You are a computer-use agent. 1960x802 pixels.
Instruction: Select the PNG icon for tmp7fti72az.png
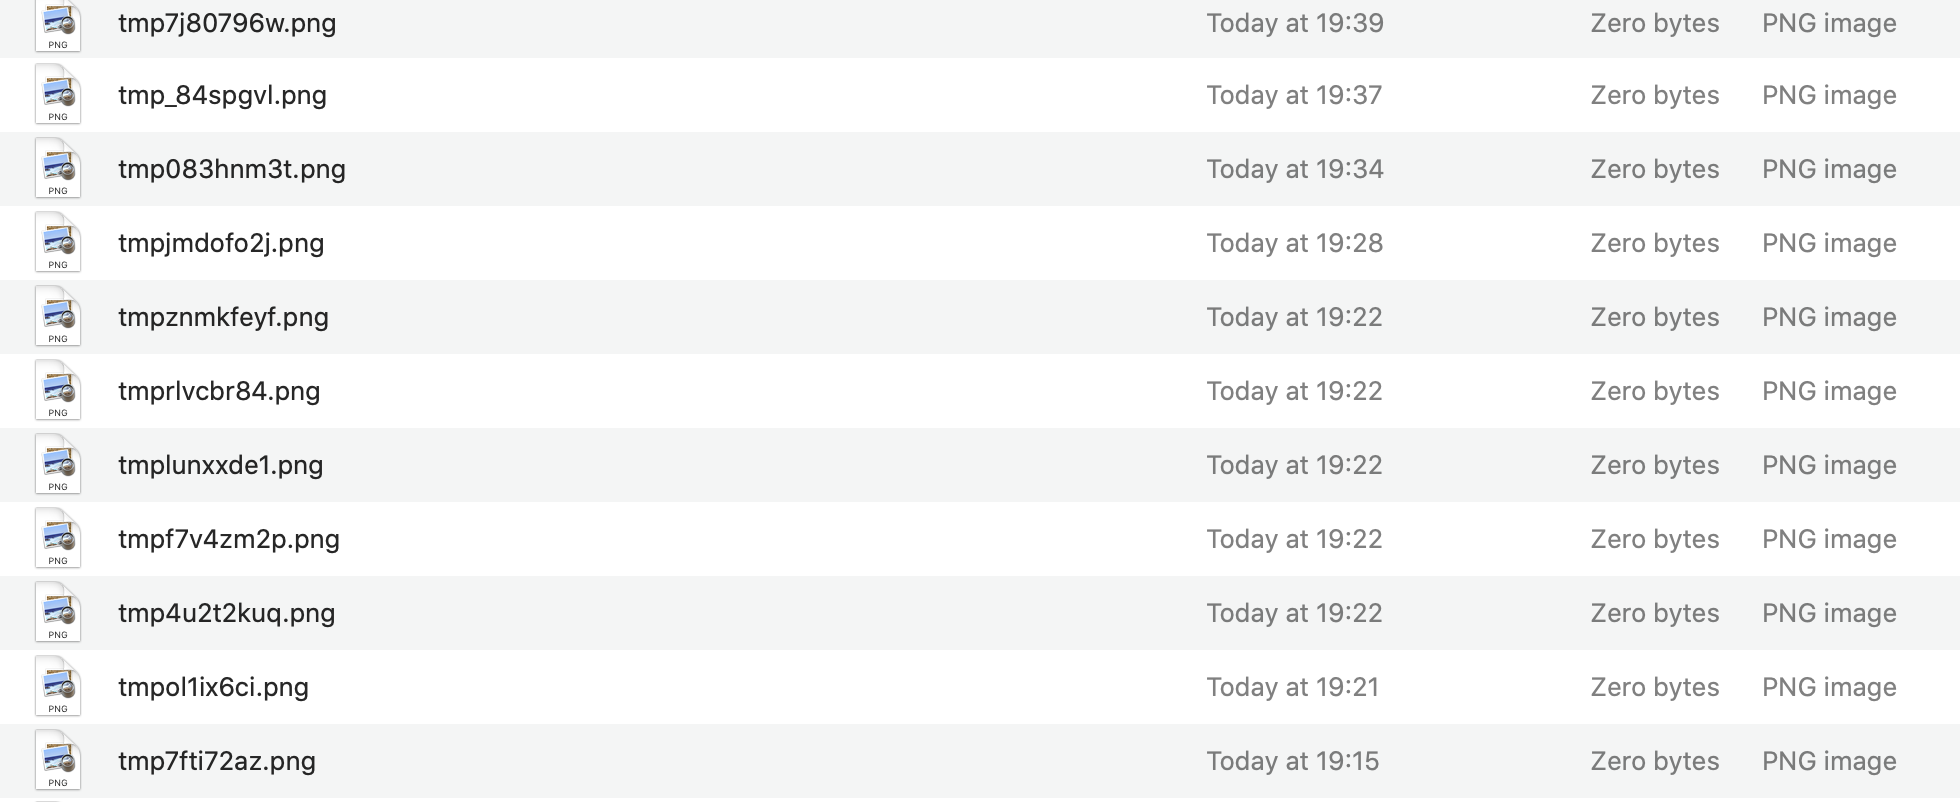(58, 761)
